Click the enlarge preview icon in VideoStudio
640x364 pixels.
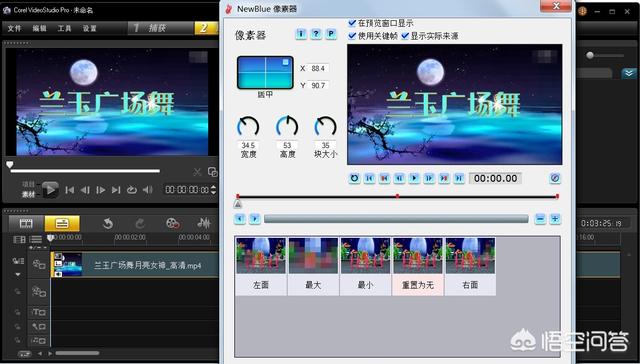212,172
